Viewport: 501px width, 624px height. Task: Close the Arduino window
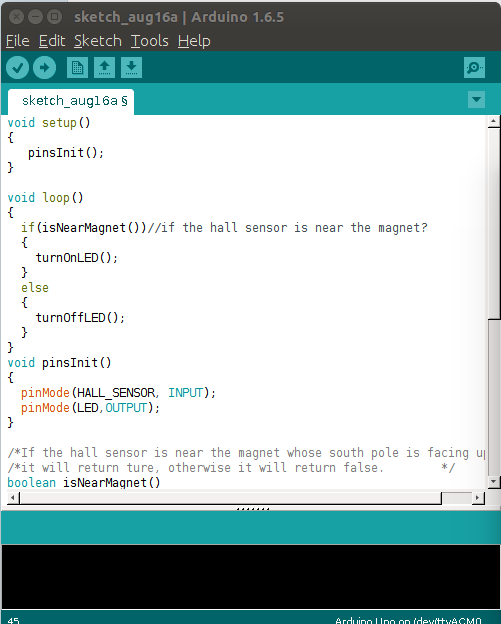16,17
